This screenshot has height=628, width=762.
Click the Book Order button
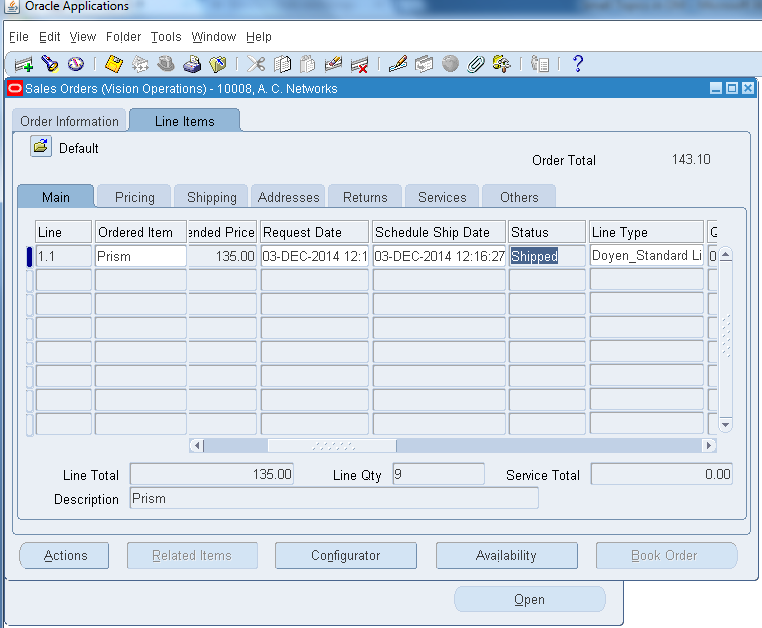click(x=666, y=555)
